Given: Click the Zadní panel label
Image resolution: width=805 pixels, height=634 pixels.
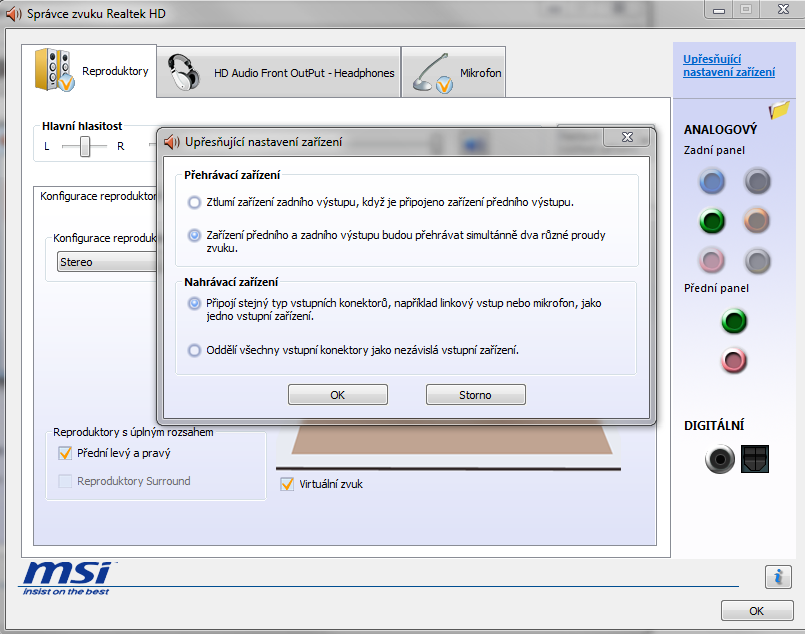Looking at the screenshot, I should 714,150.
